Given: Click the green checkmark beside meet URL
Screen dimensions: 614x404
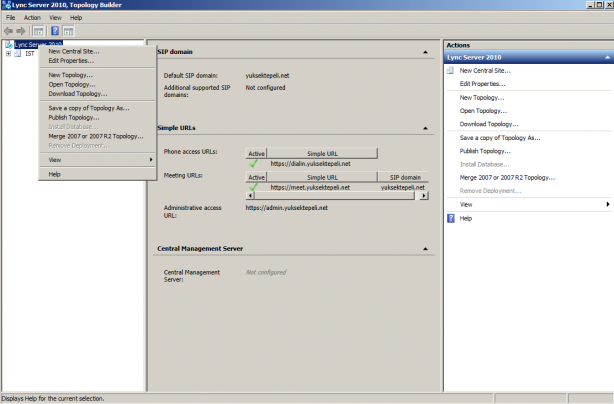Looking at the screenshot, I should point(253,188).
